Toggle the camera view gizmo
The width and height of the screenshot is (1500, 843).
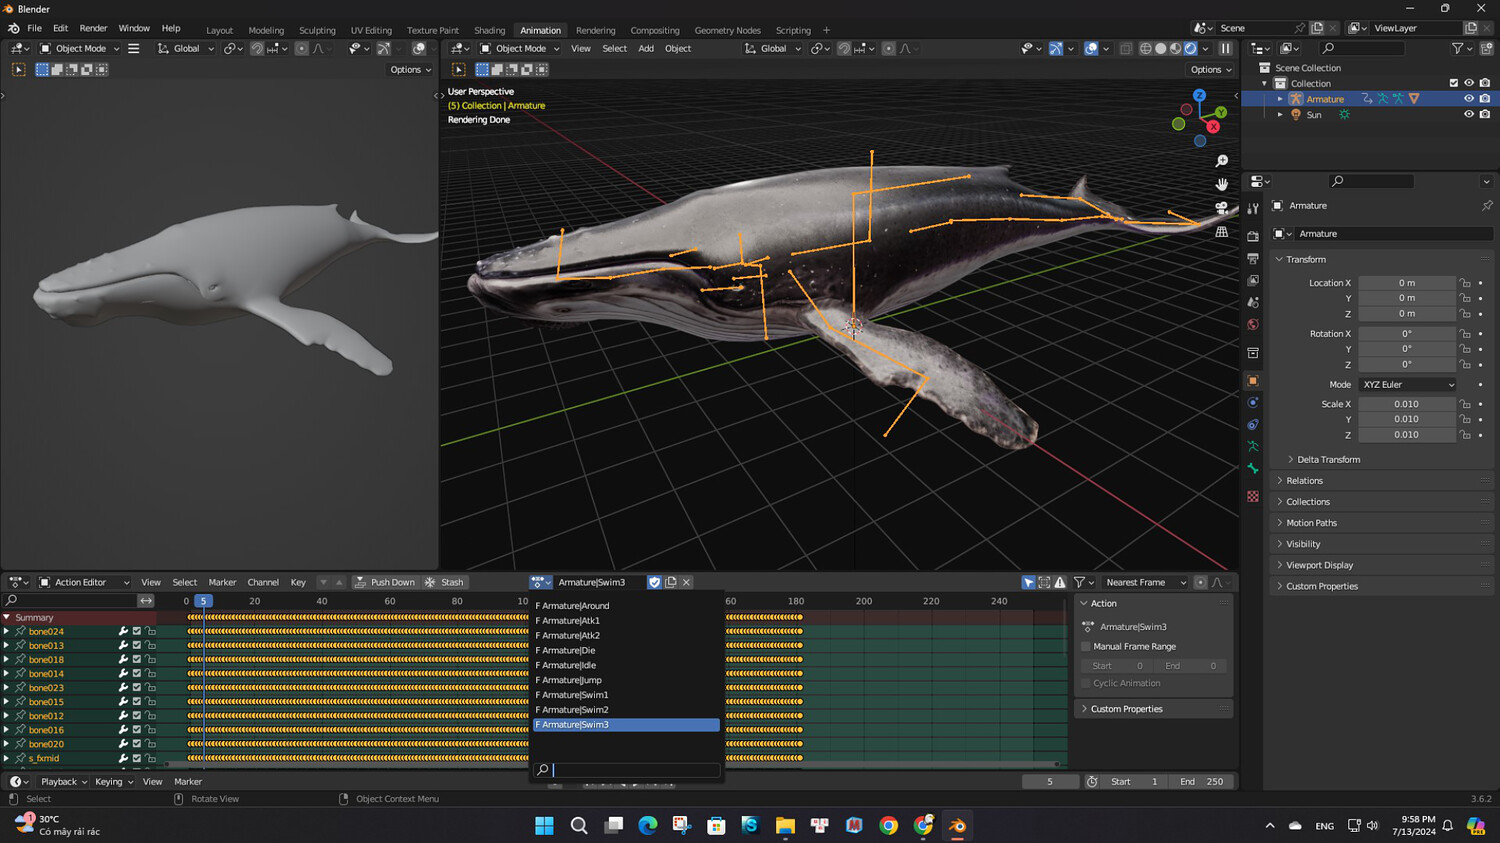pyautogui.click(x=1221, y=208)
